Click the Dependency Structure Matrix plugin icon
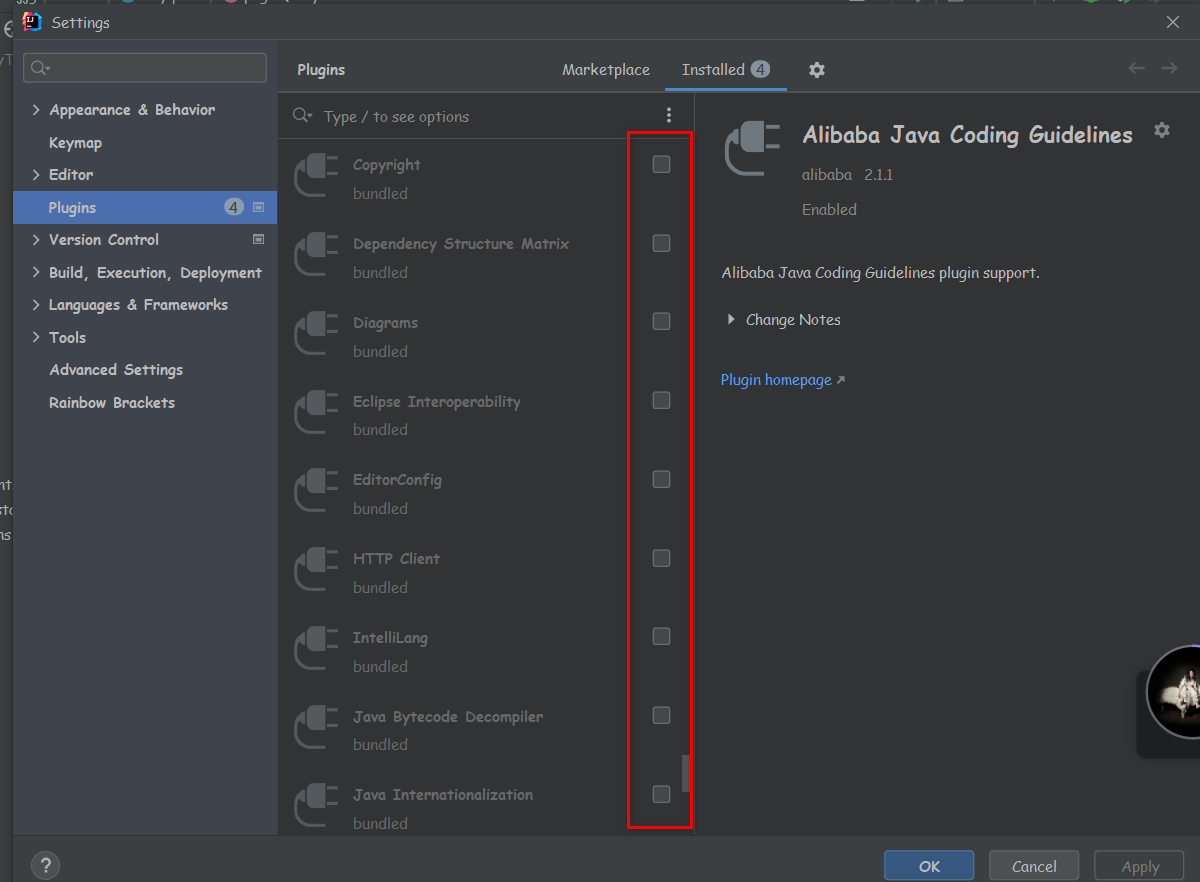 (316, 255)
